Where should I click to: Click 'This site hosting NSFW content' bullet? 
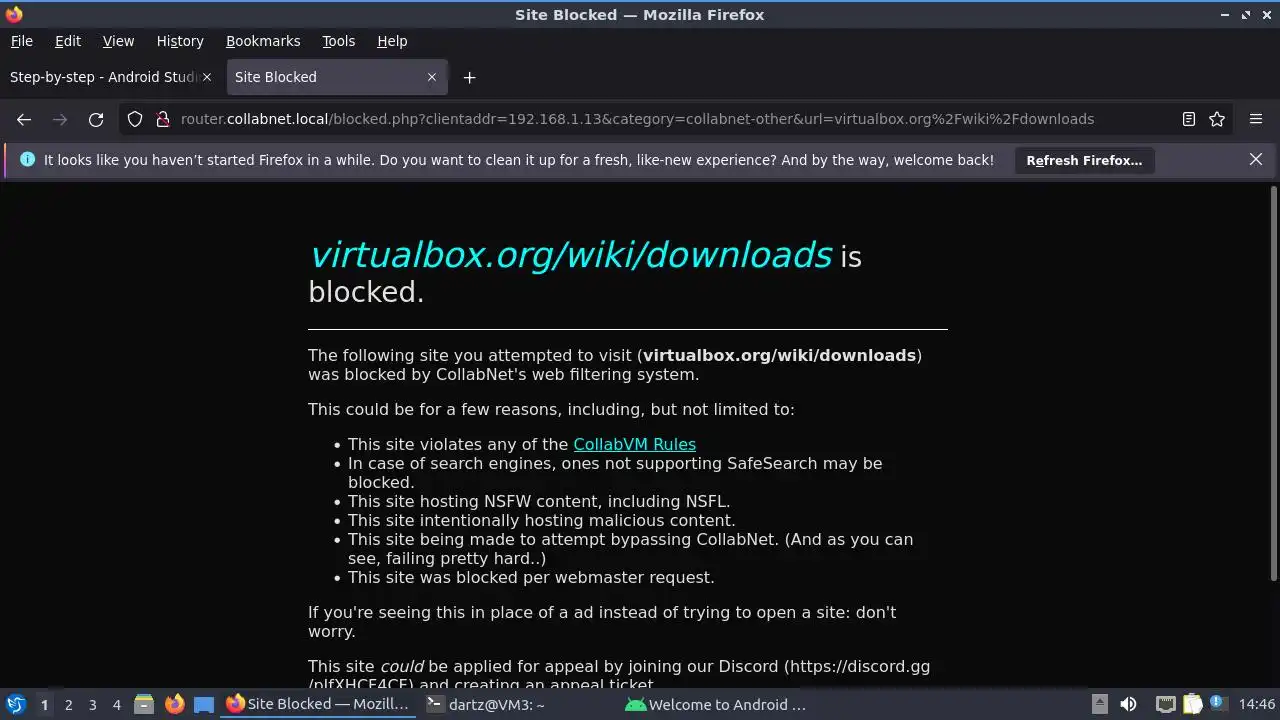(539, 501)
